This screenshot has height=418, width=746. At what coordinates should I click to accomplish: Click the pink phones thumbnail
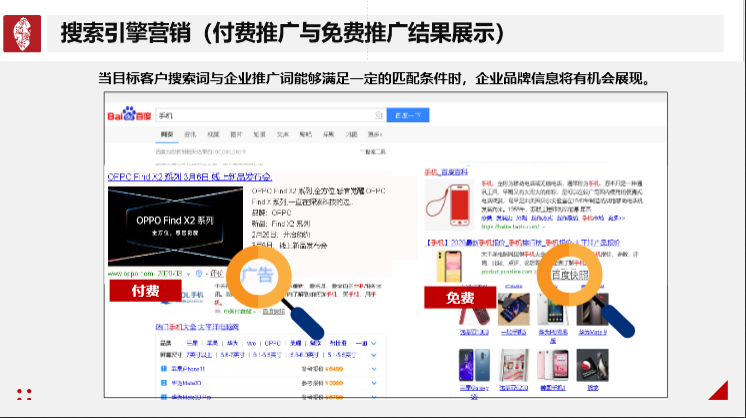552,365
